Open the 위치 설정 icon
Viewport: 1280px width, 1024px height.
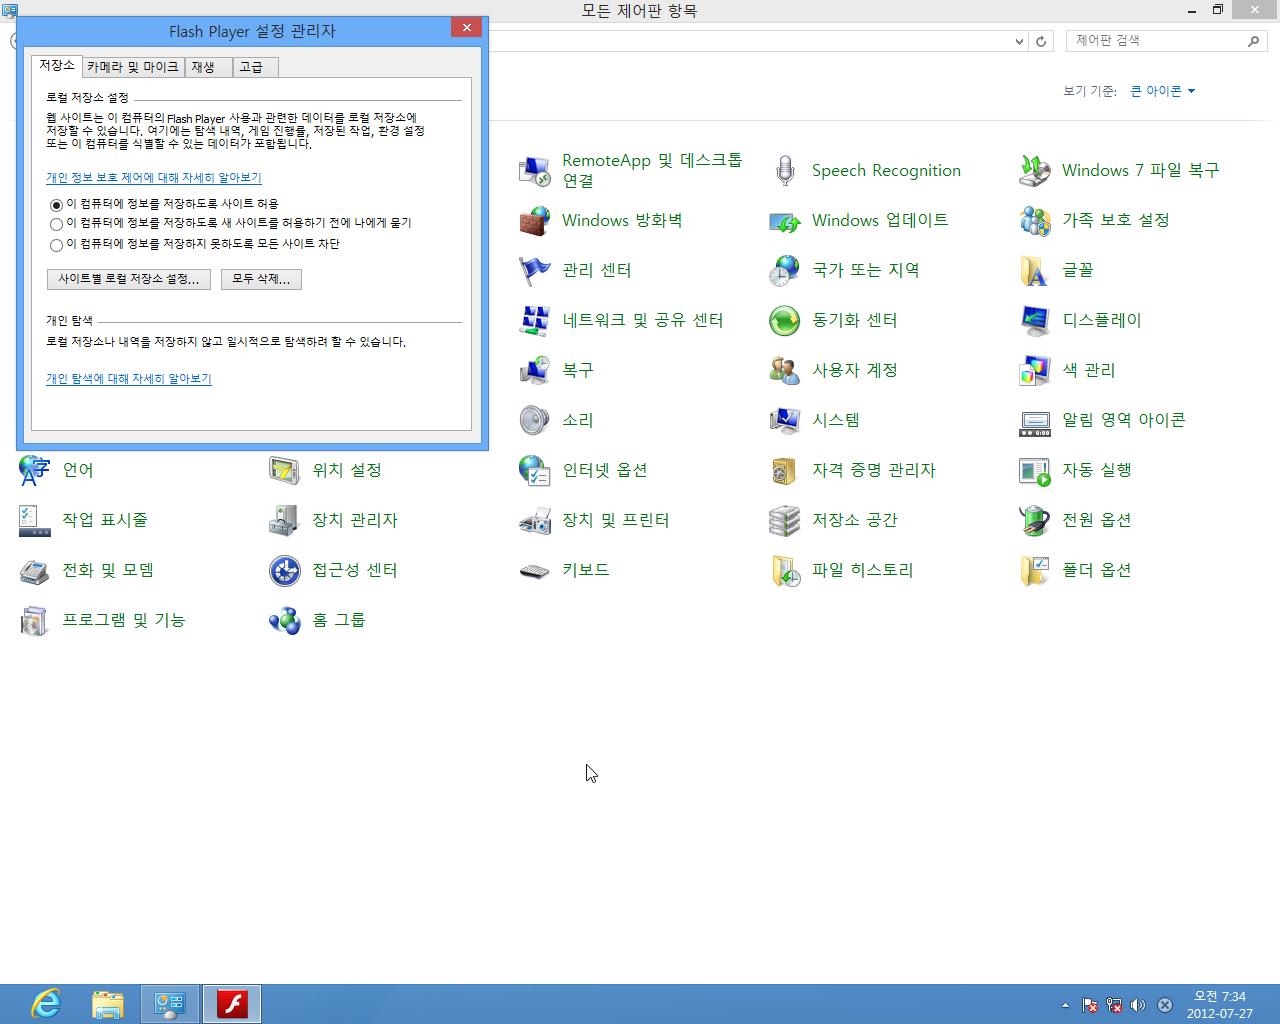[x=285, y=470]
